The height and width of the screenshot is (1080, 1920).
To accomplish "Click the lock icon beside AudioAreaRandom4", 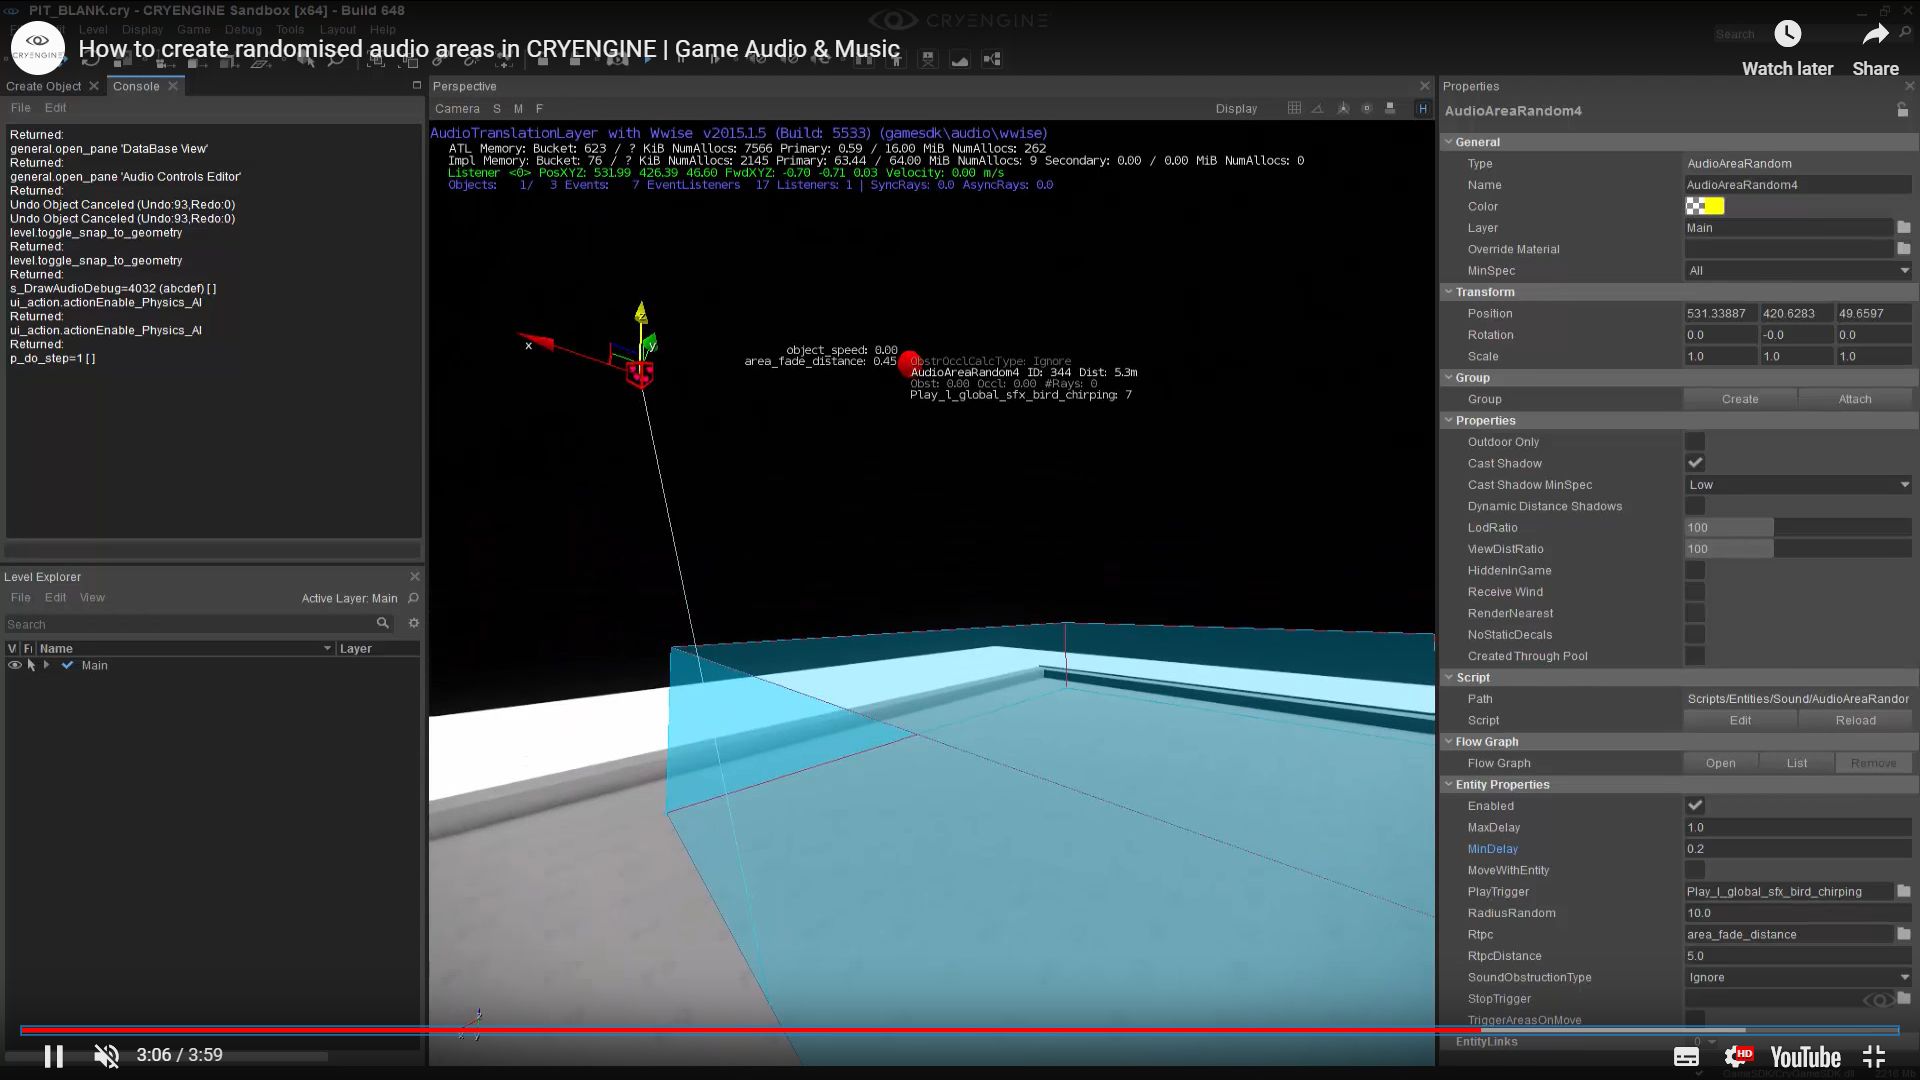I will (1903, 111).
